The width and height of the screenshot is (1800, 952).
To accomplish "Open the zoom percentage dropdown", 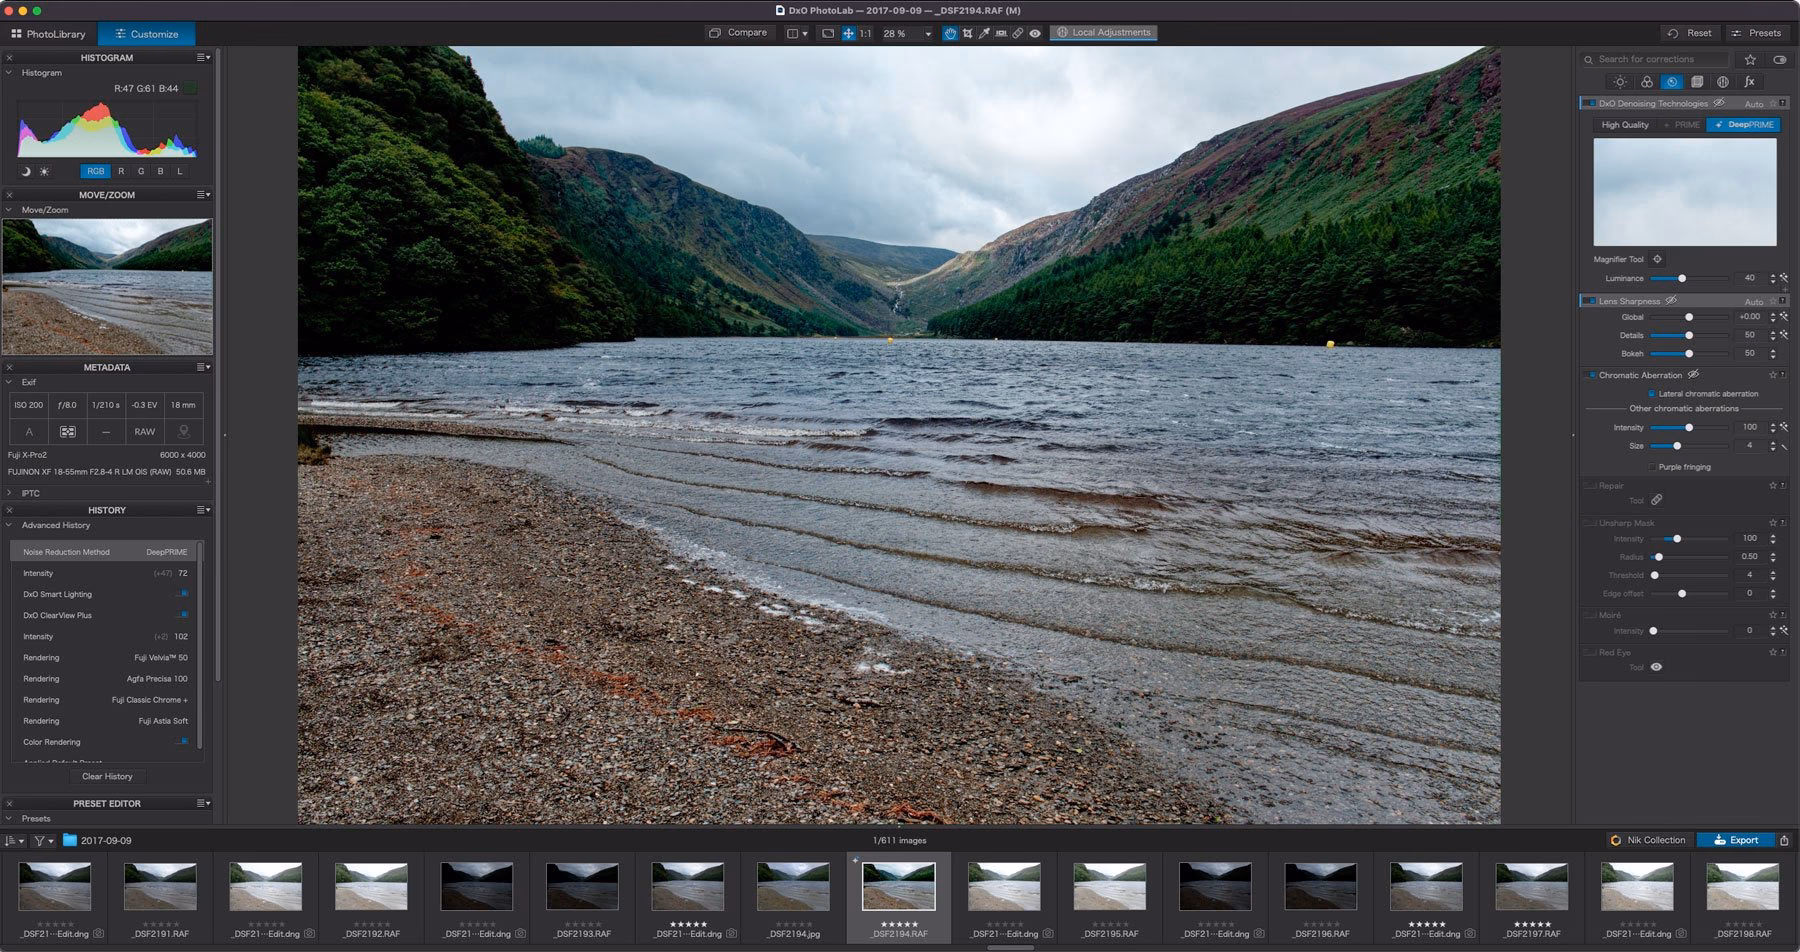I will [928, 32].
